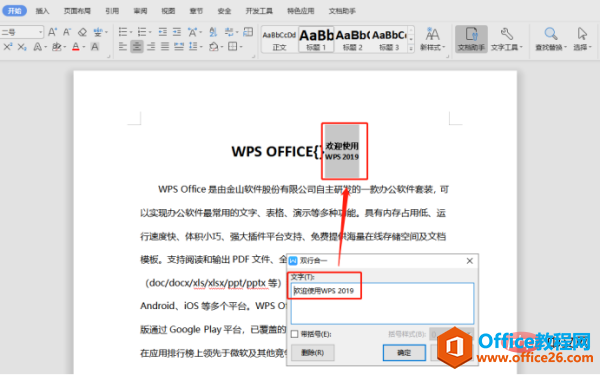600x375 pixels.
Task: Switch to the 章节 tab
Action: pos(196,11)
